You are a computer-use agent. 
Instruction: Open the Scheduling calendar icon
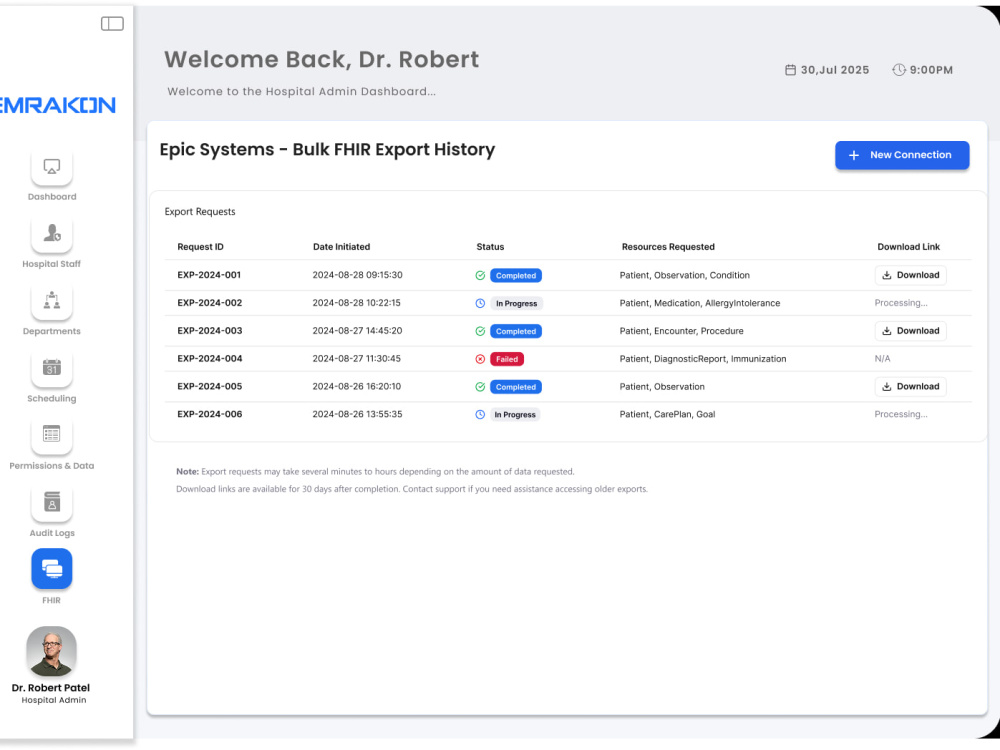(x=52, y=368)
